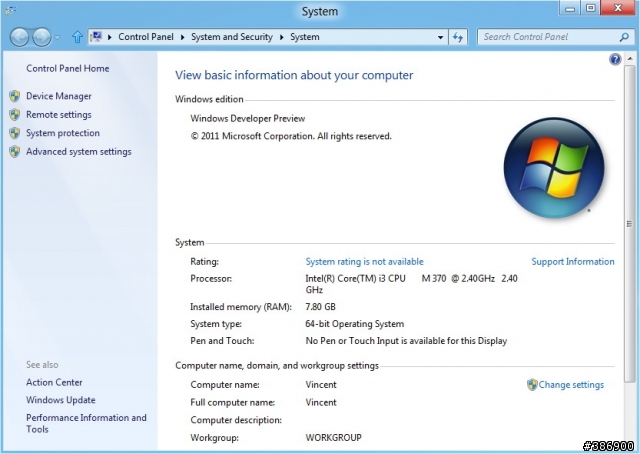Select System and Security in the breadcrumb
The image size is (640, 454).
(x=231, y=37)
